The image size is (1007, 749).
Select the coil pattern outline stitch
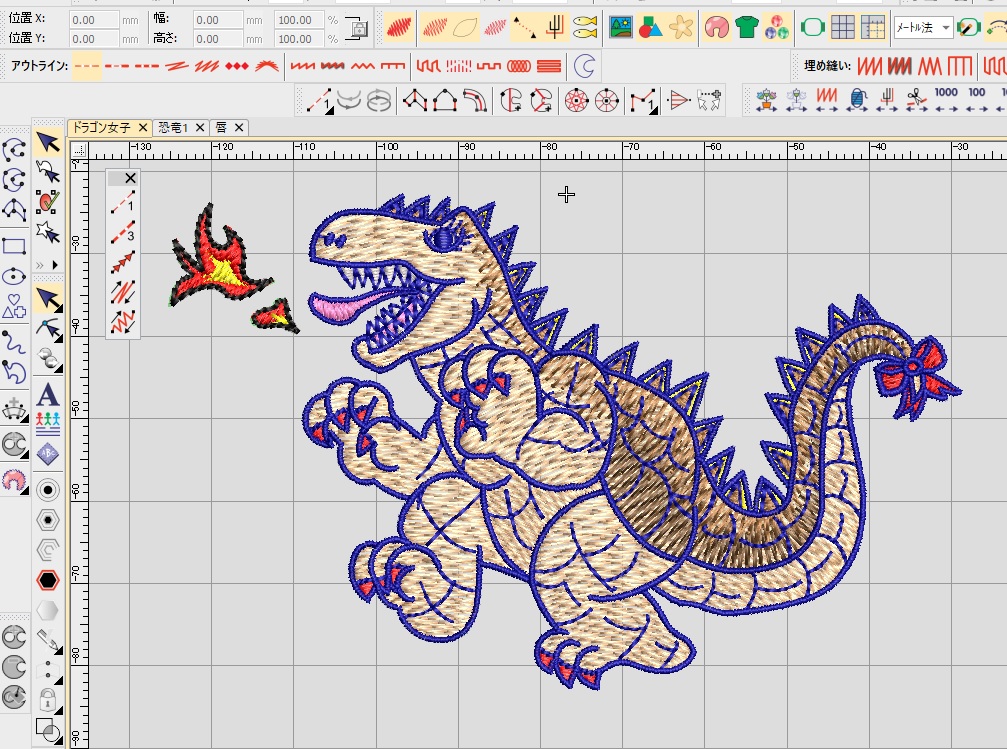(x=519, y=66)
